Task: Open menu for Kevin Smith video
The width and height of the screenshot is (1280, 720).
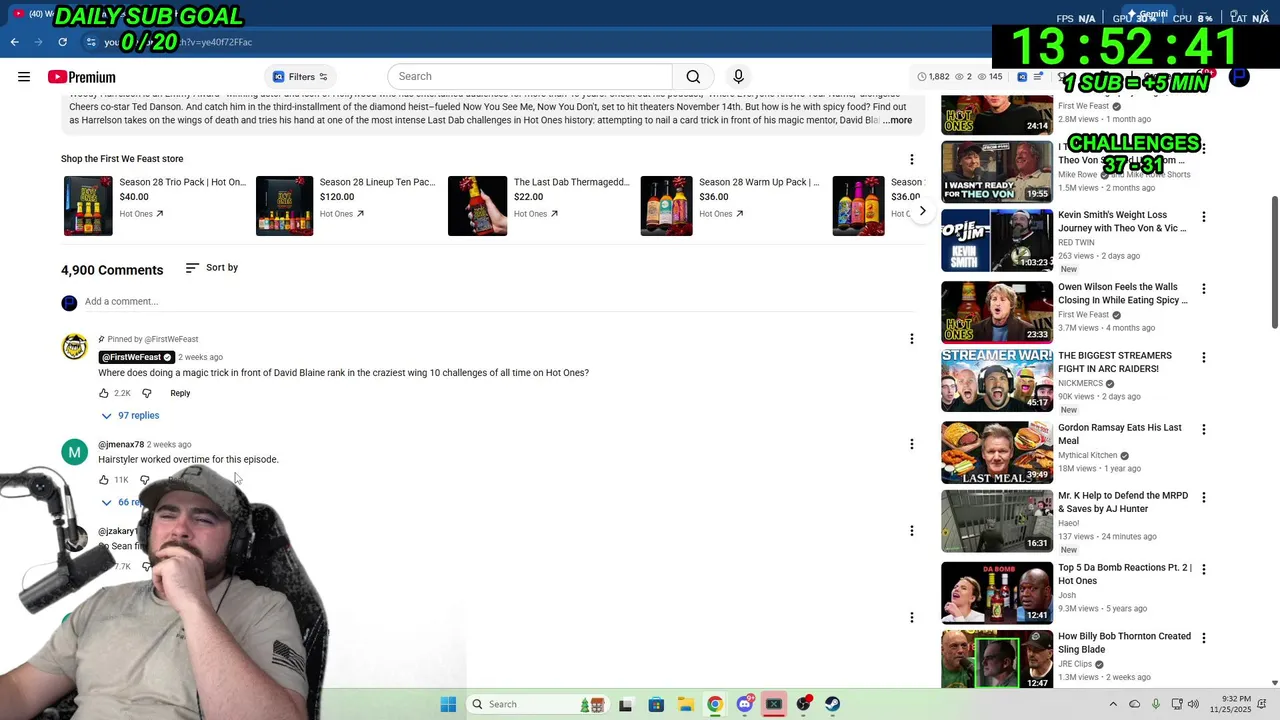Action: 1203,217
